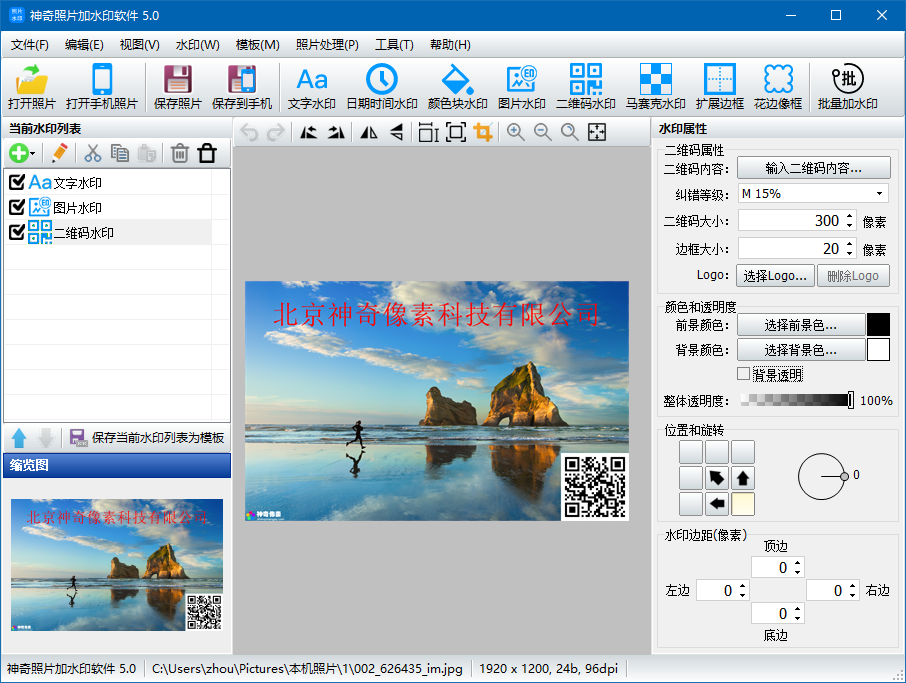
Task: Click the 二维码大小 300 input field
Action: click(790, 221)
